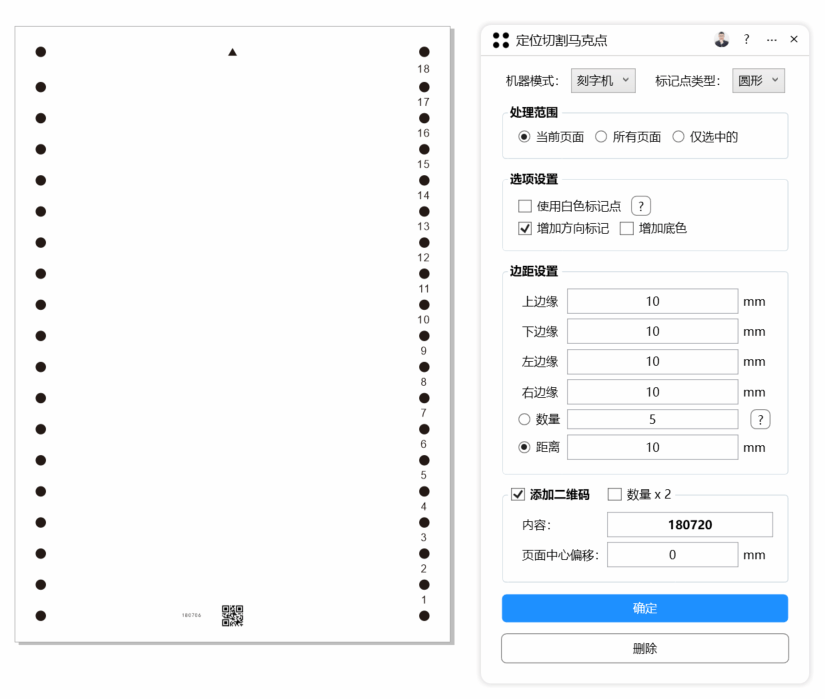The image size is (825, 699).
Task: Click the 删除 button
Action: point(644,648)
